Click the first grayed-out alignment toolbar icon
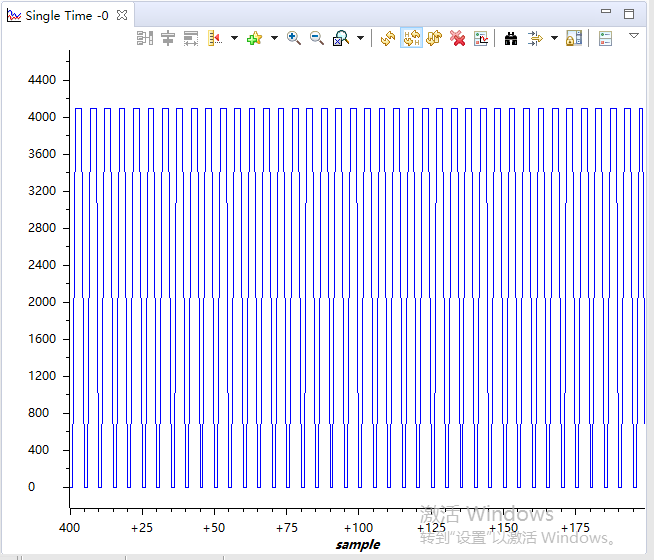This screenshot has height=560, width=654. point(145,38)
